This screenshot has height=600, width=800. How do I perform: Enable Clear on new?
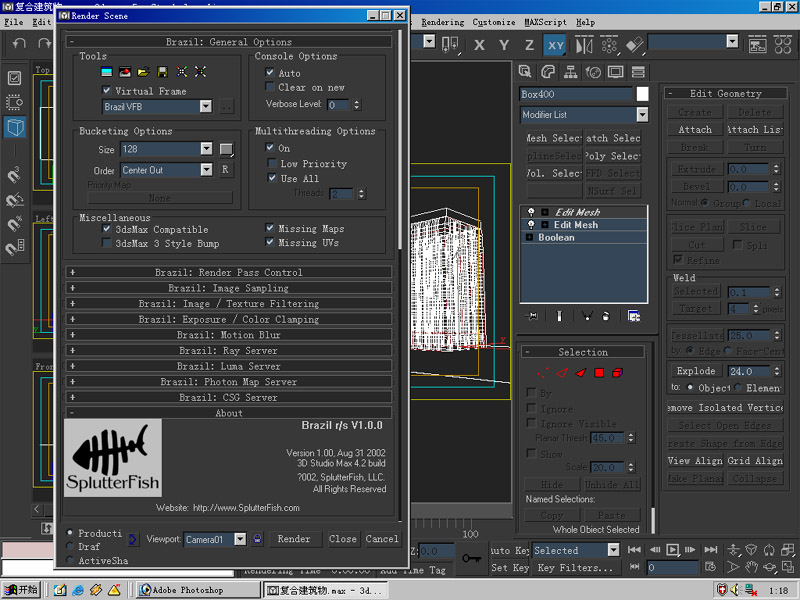click(x=270, y=87)
